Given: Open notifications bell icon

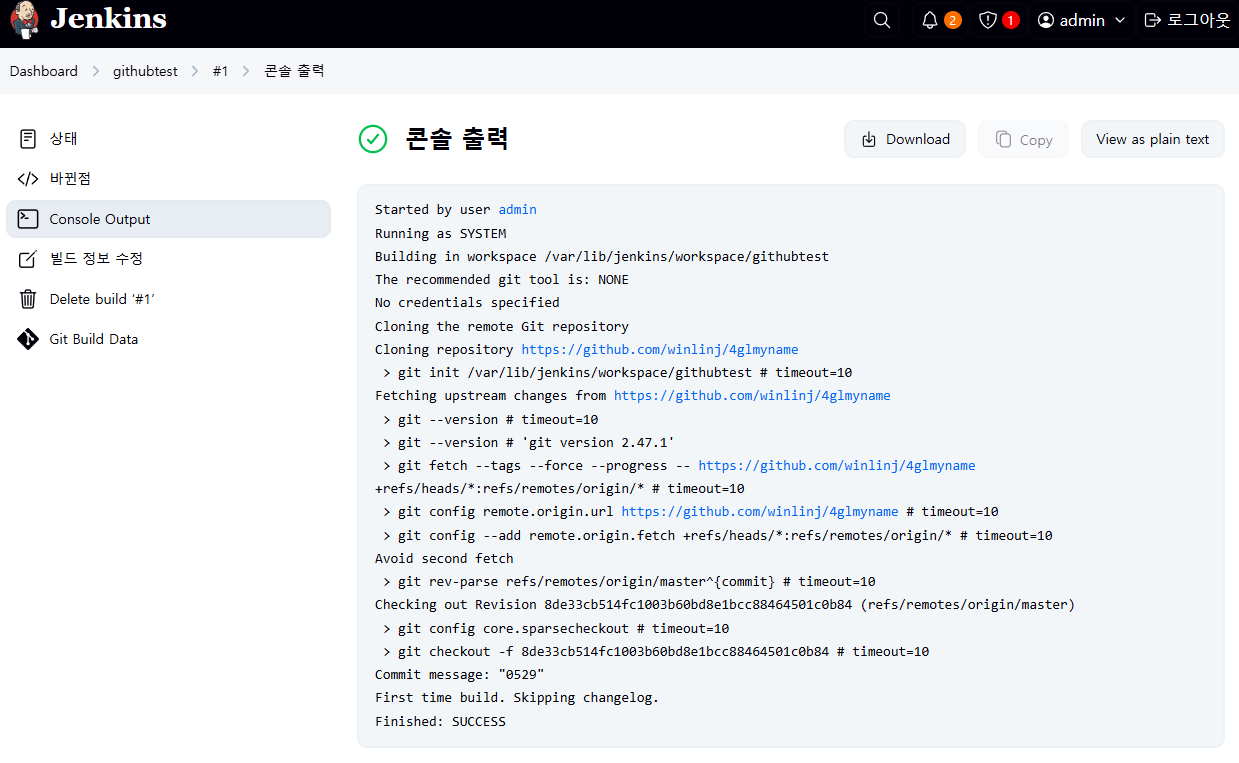Looking at the screenshot, I should [x=930, y=20].
